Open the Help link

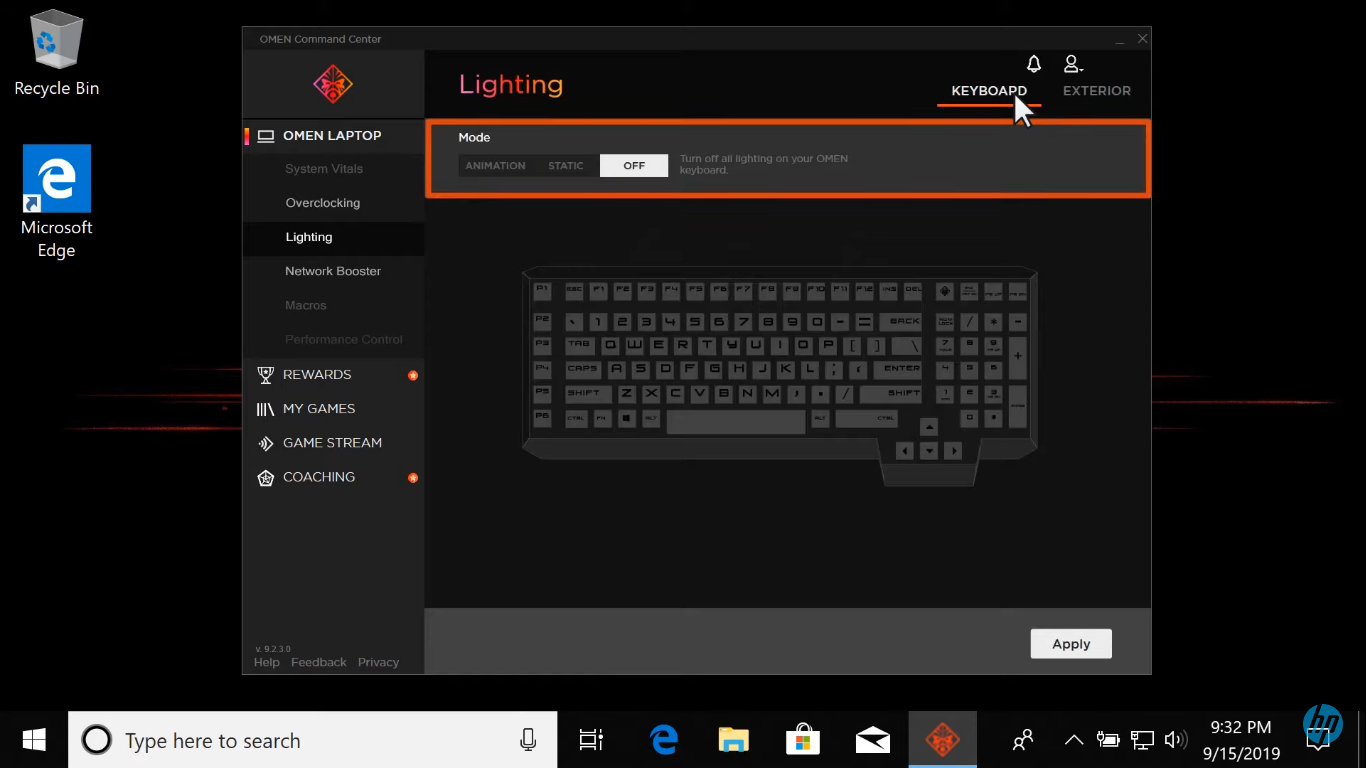[x=267, y=662]
